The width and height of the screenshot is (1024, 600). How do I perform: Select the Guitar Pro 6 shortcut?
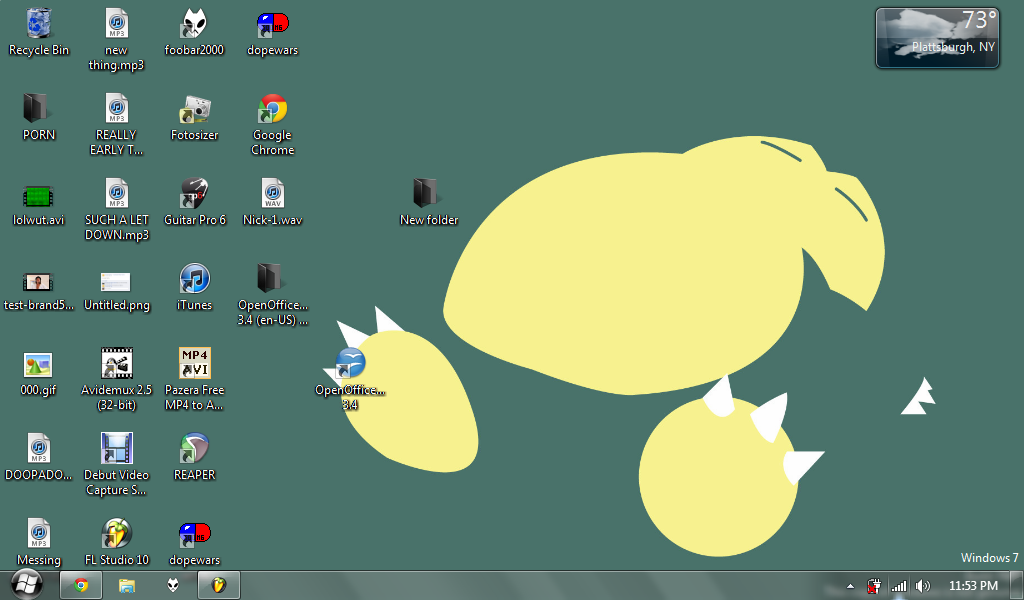click(x=194, y=194)
